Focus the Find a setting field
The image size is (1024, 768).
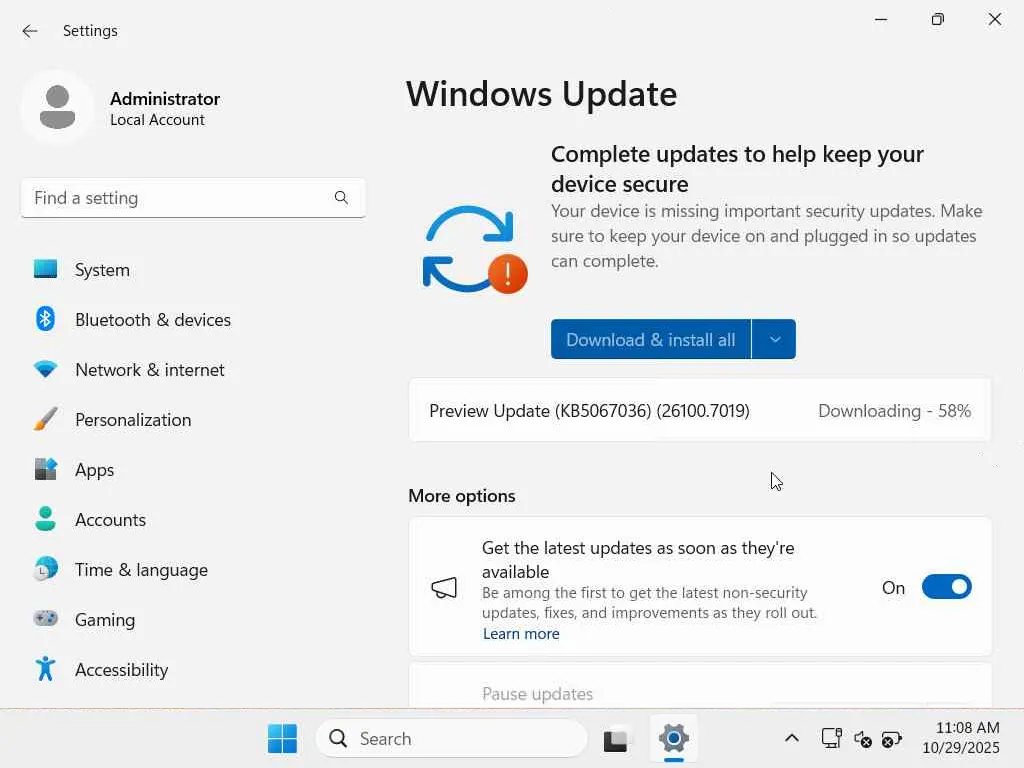pyautogui.click(x=193, y=198)
